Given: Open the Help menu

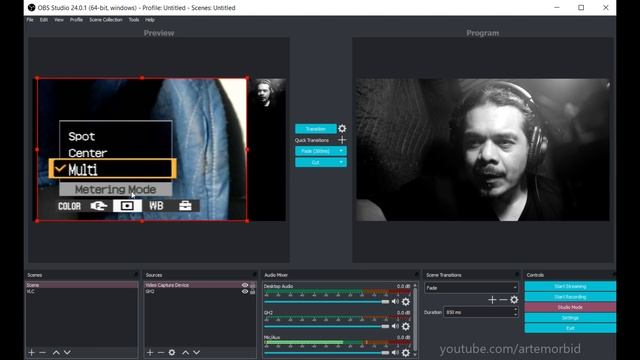Looking at the screenshot, I should pyautogui.click(x=150, y=20).
